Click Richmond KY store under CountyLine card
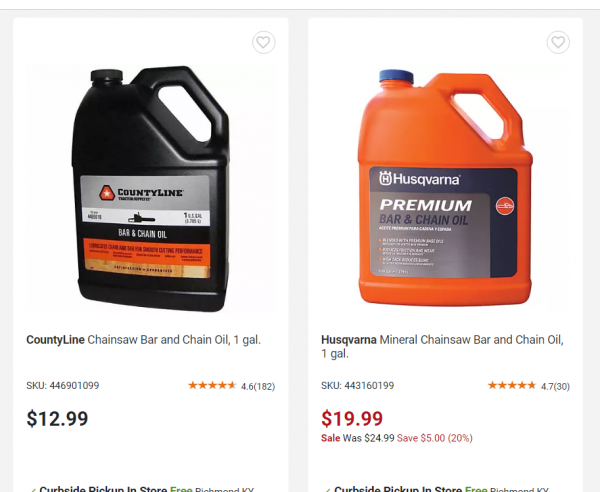The width and height of the screenshot is (600, 492). [x=225, y=489]
